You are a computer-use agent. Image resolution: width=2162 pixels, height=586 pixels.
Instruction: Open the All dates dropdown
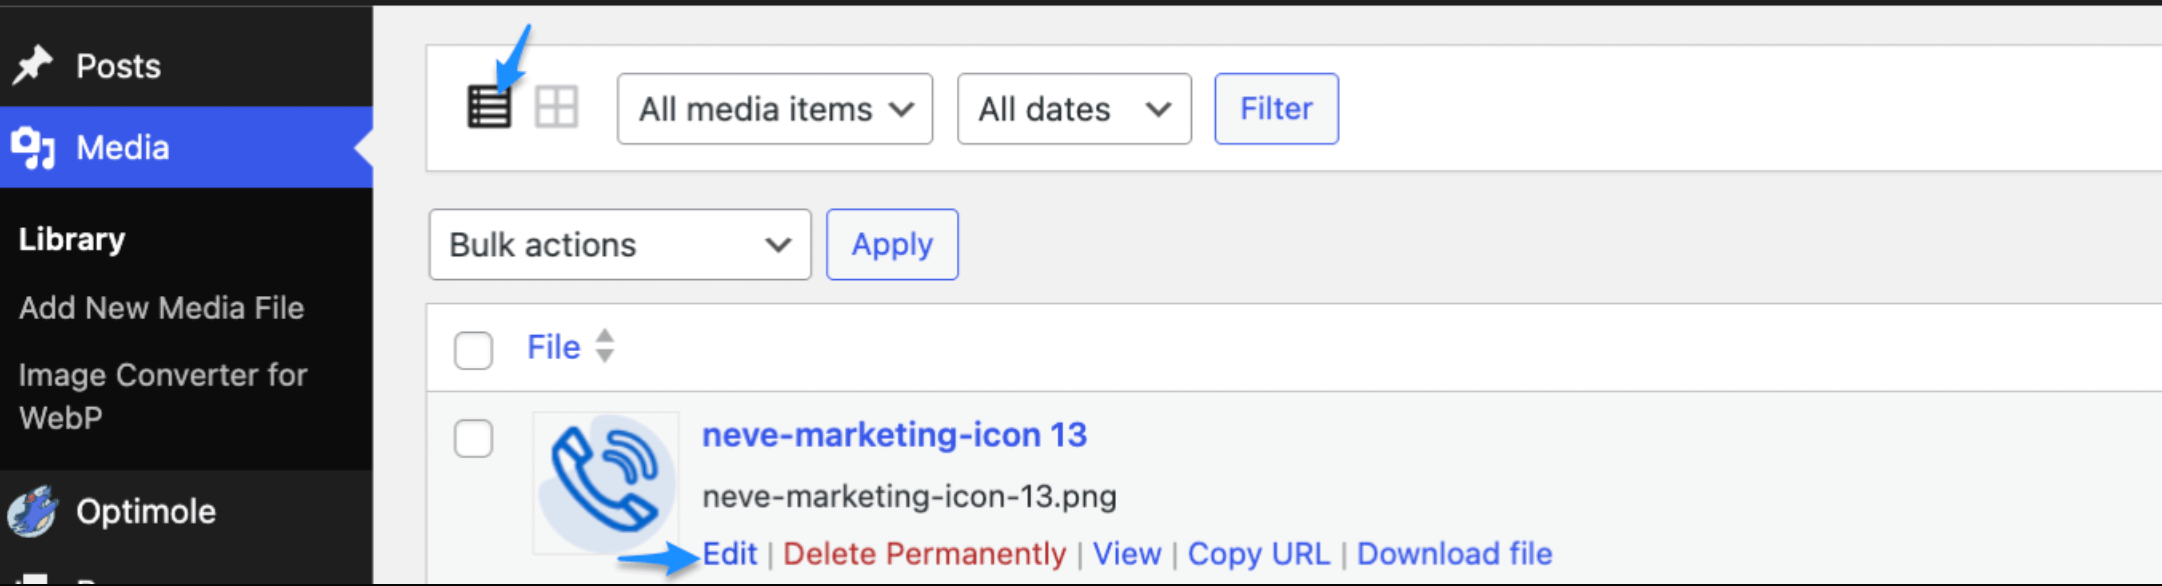click(1073, 109)
